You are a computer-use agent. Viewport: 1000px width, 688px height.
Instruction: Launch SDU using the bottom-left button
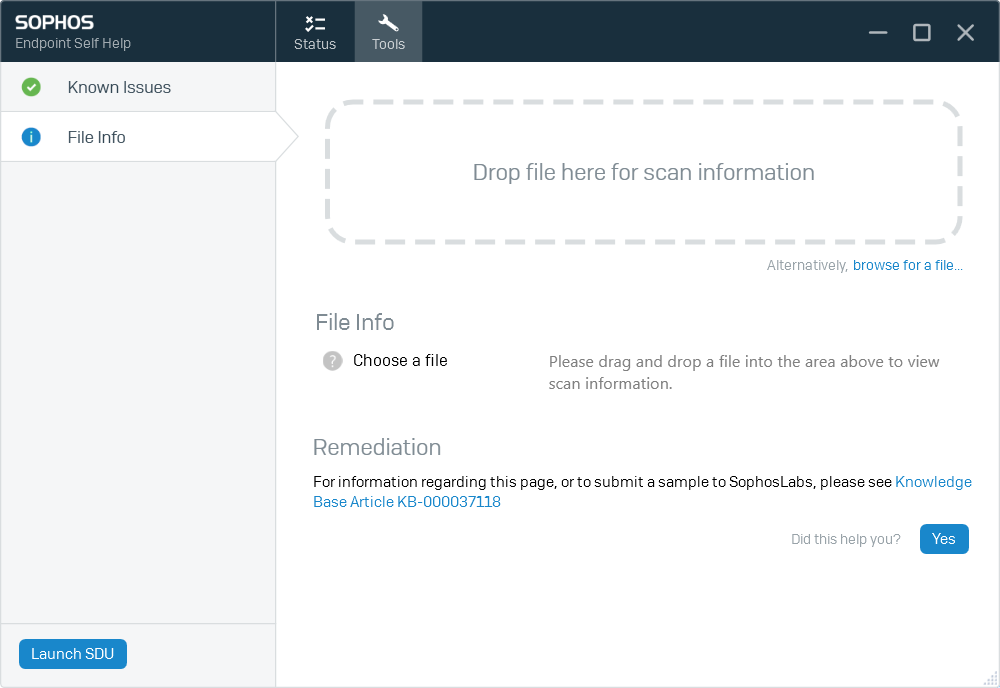pyautogui.click(x=72, y=654)
